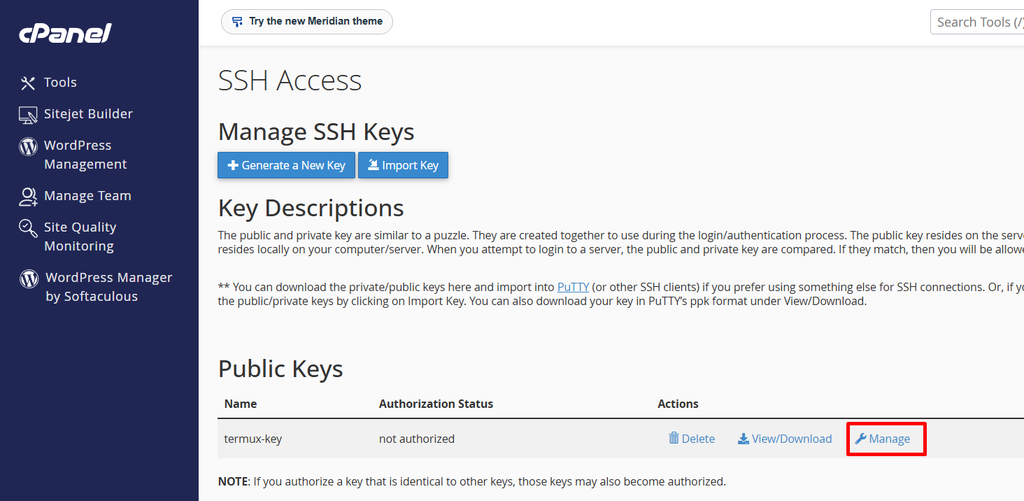Image resolution: width=1024 pixels, height=501 pixels.
Task: Click the wrench icon beside Manage
Action: (x=860, y=439)
